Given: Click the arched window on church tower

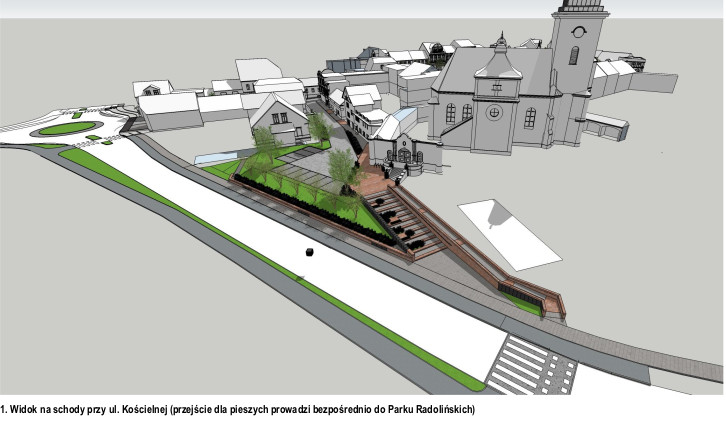Looking at the screenshot, I should [574, 56].
